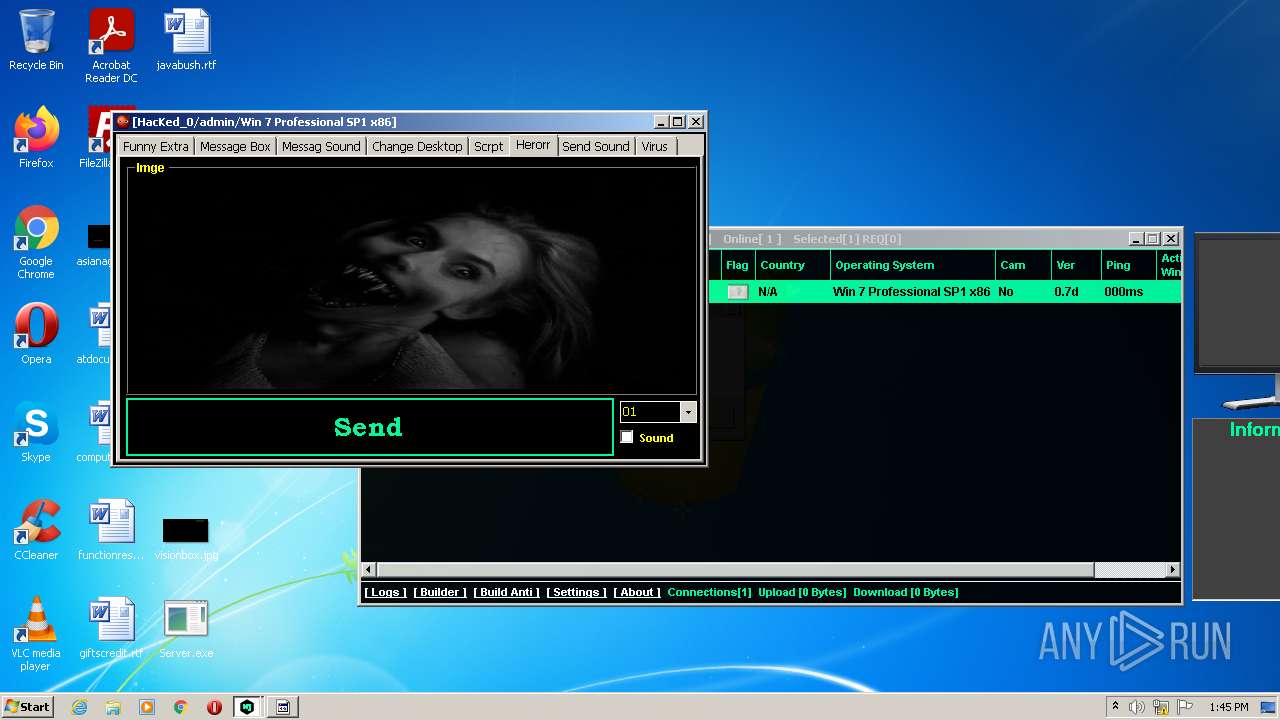
Task: Open Build Anti option
Action: (x=507, y=592)
